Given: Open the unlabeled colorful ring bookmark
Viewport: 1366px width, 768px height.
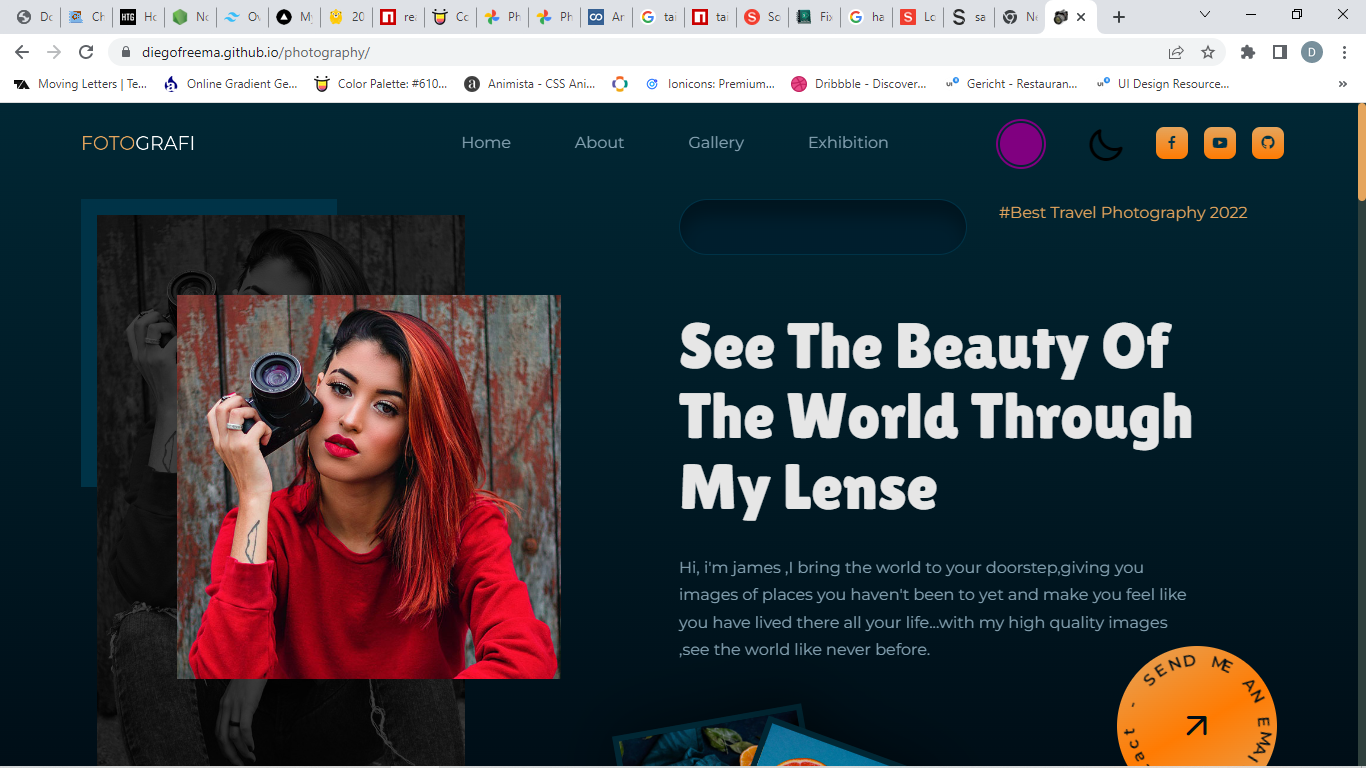Looking at the screenshot, I should click(x=620, y=84).
